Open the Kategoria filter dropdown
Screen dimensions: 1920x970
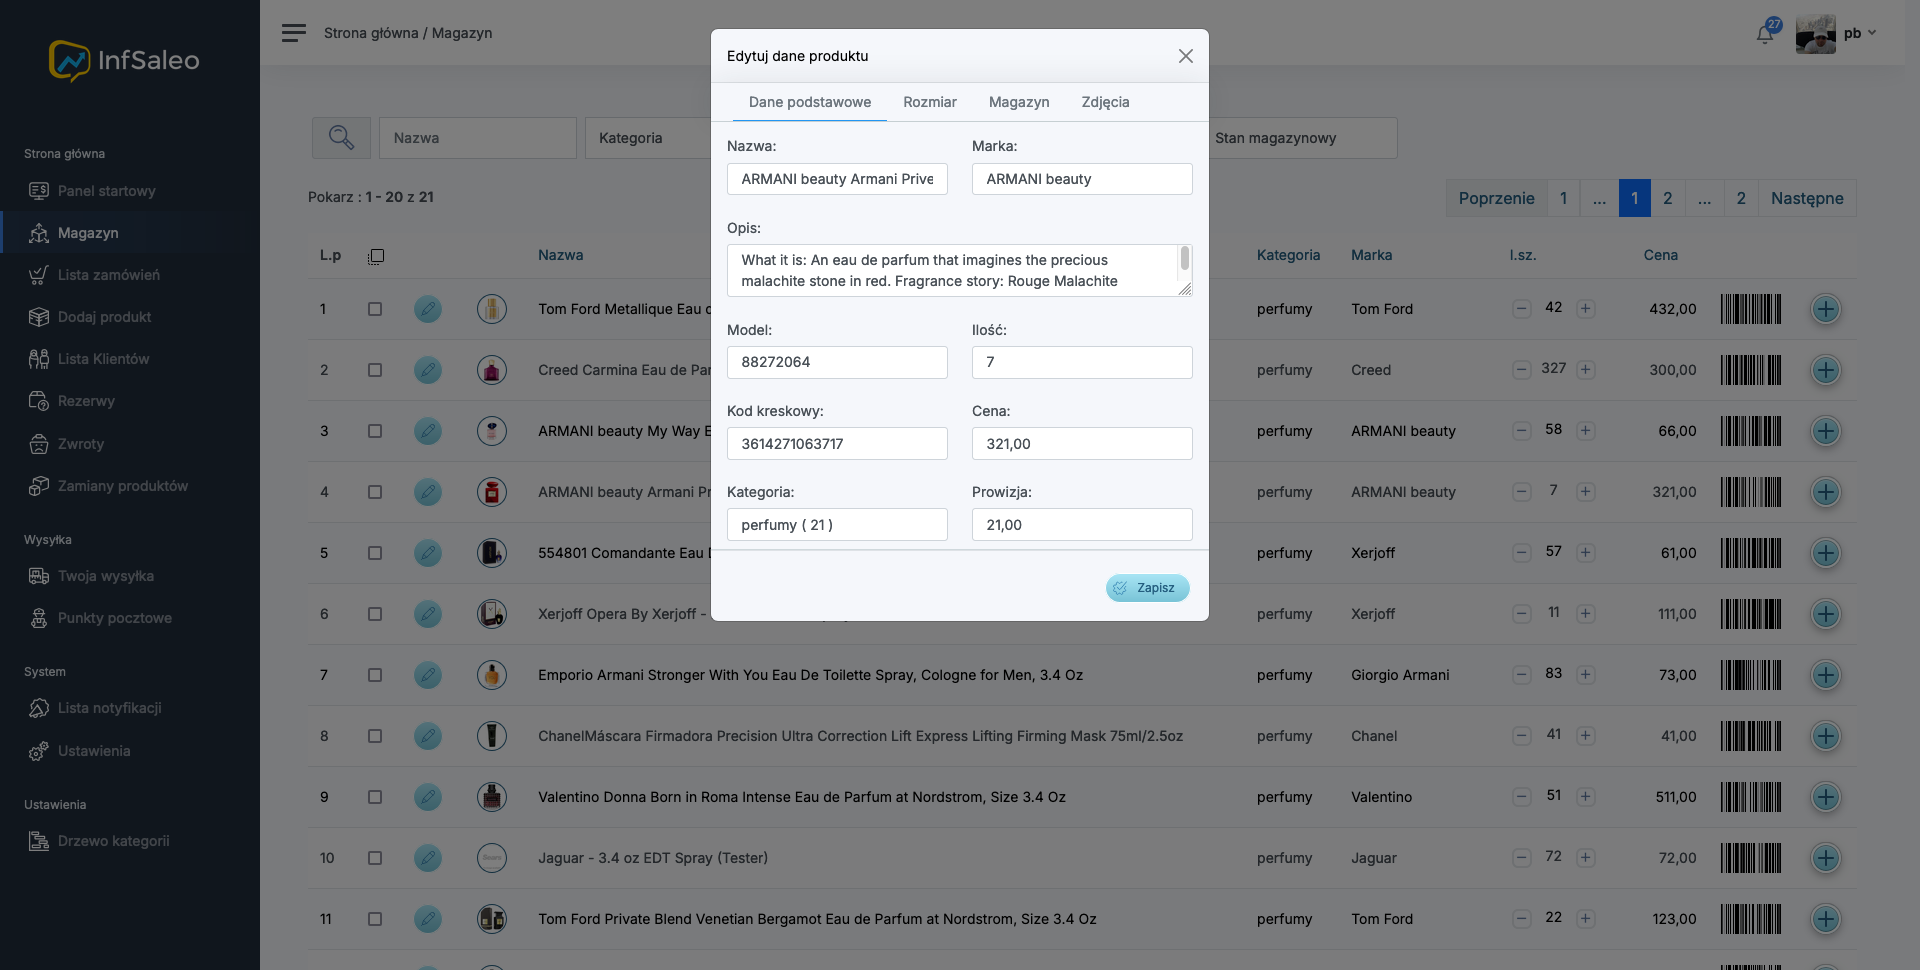(648, 138)
